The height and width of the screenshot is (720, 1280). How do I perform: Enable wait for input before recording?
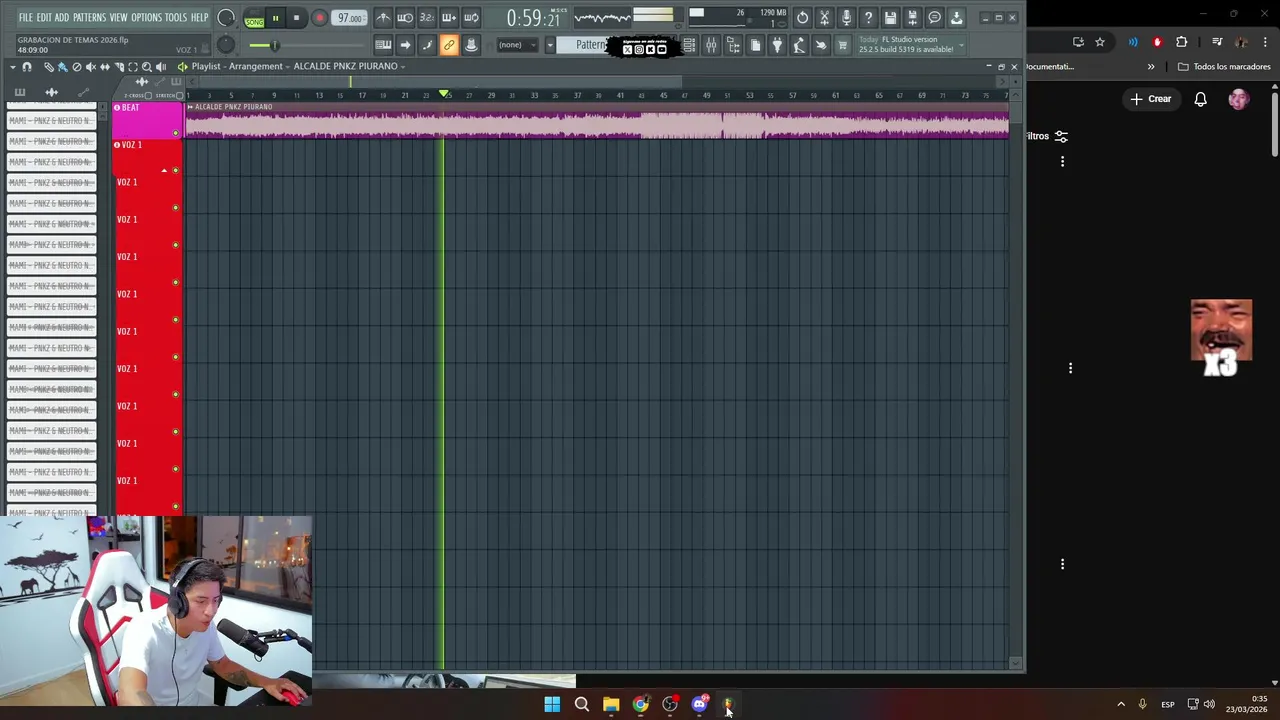405,18
